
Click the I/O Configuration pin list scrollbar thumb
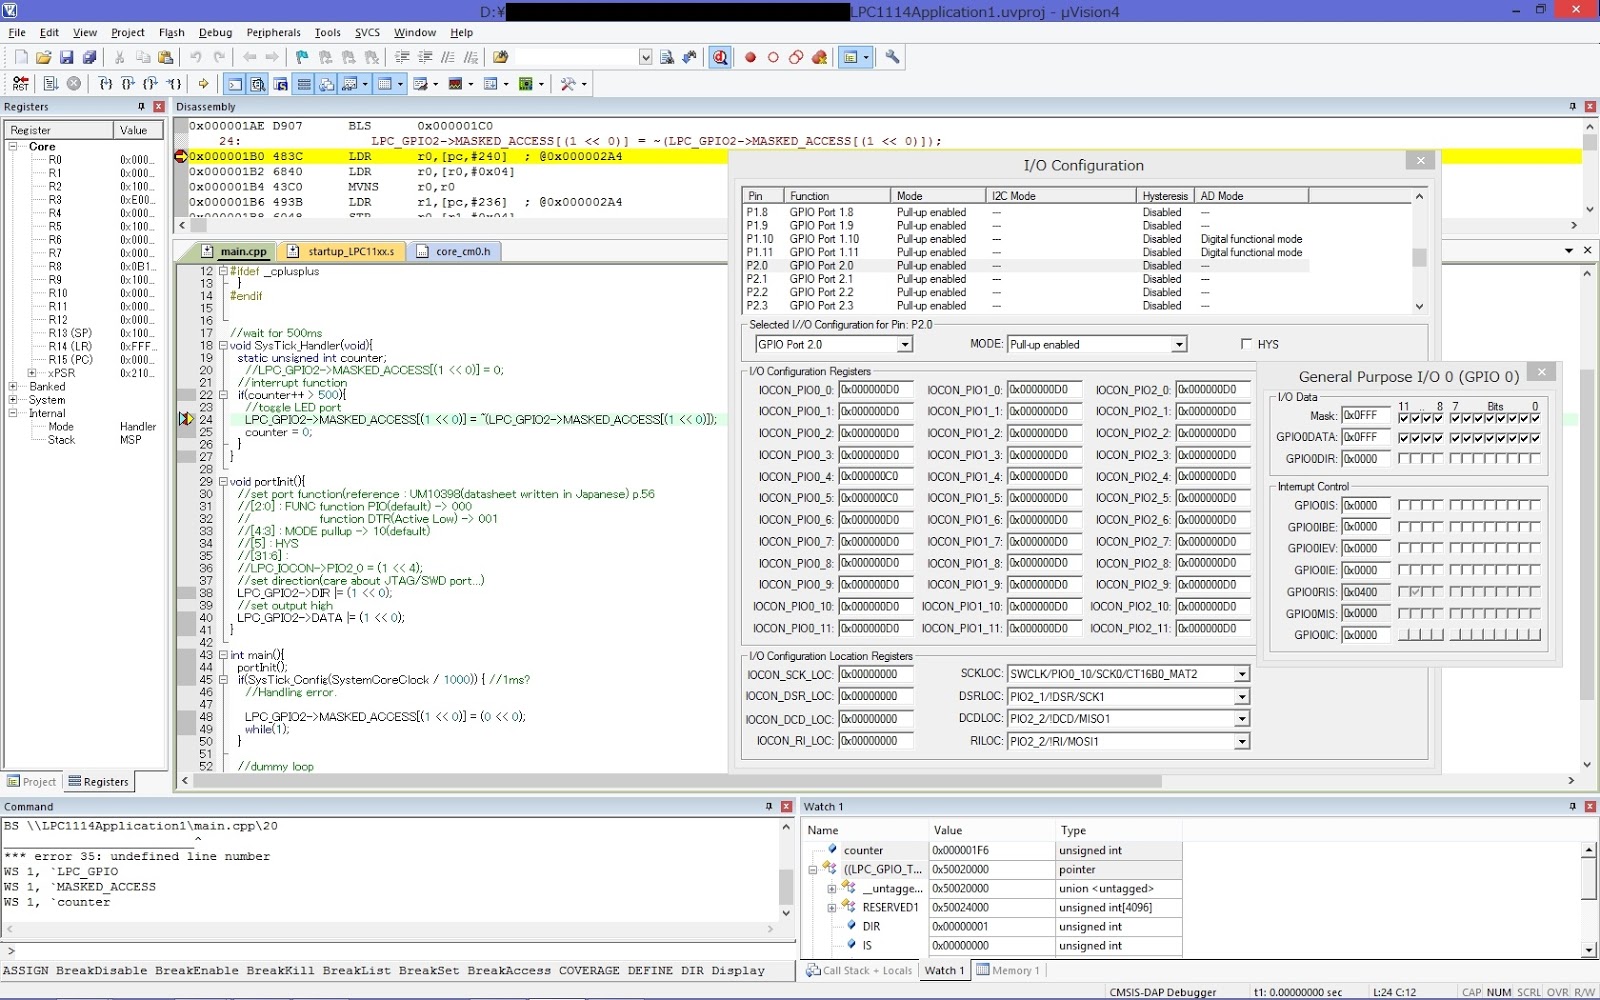[1419, 258]
